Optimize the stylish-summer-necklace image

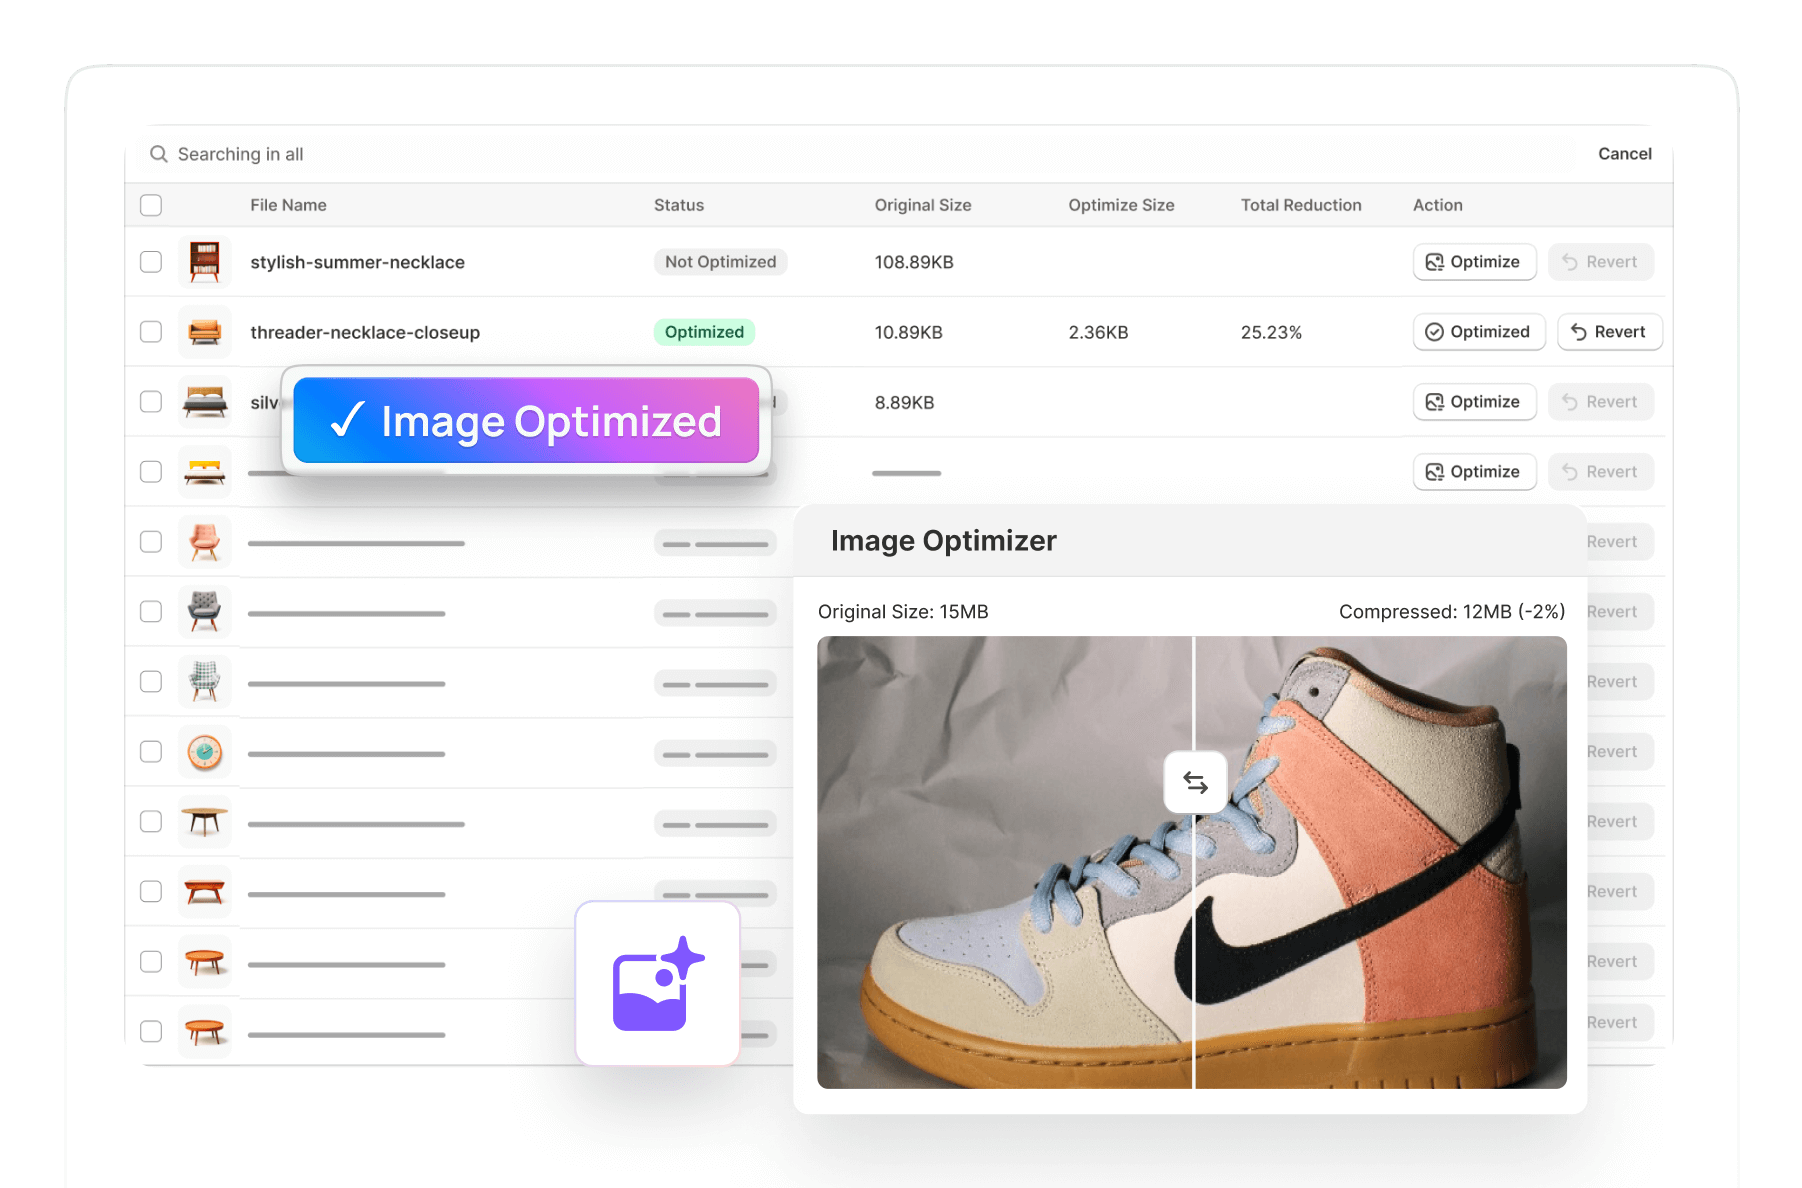(1474, 262)
